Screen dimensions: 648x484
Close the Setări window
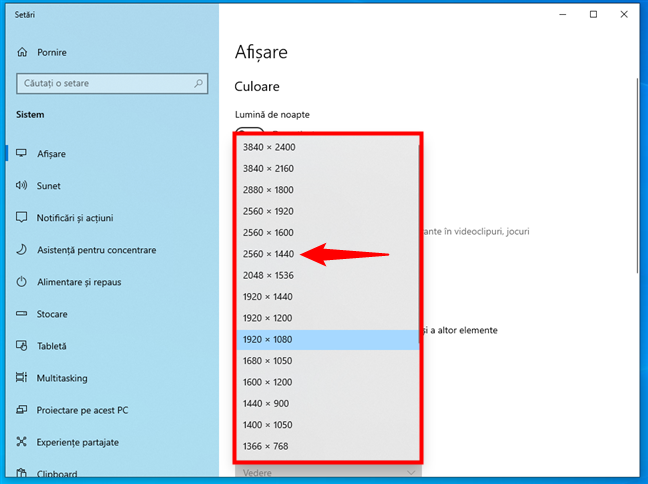coord(624,14)
